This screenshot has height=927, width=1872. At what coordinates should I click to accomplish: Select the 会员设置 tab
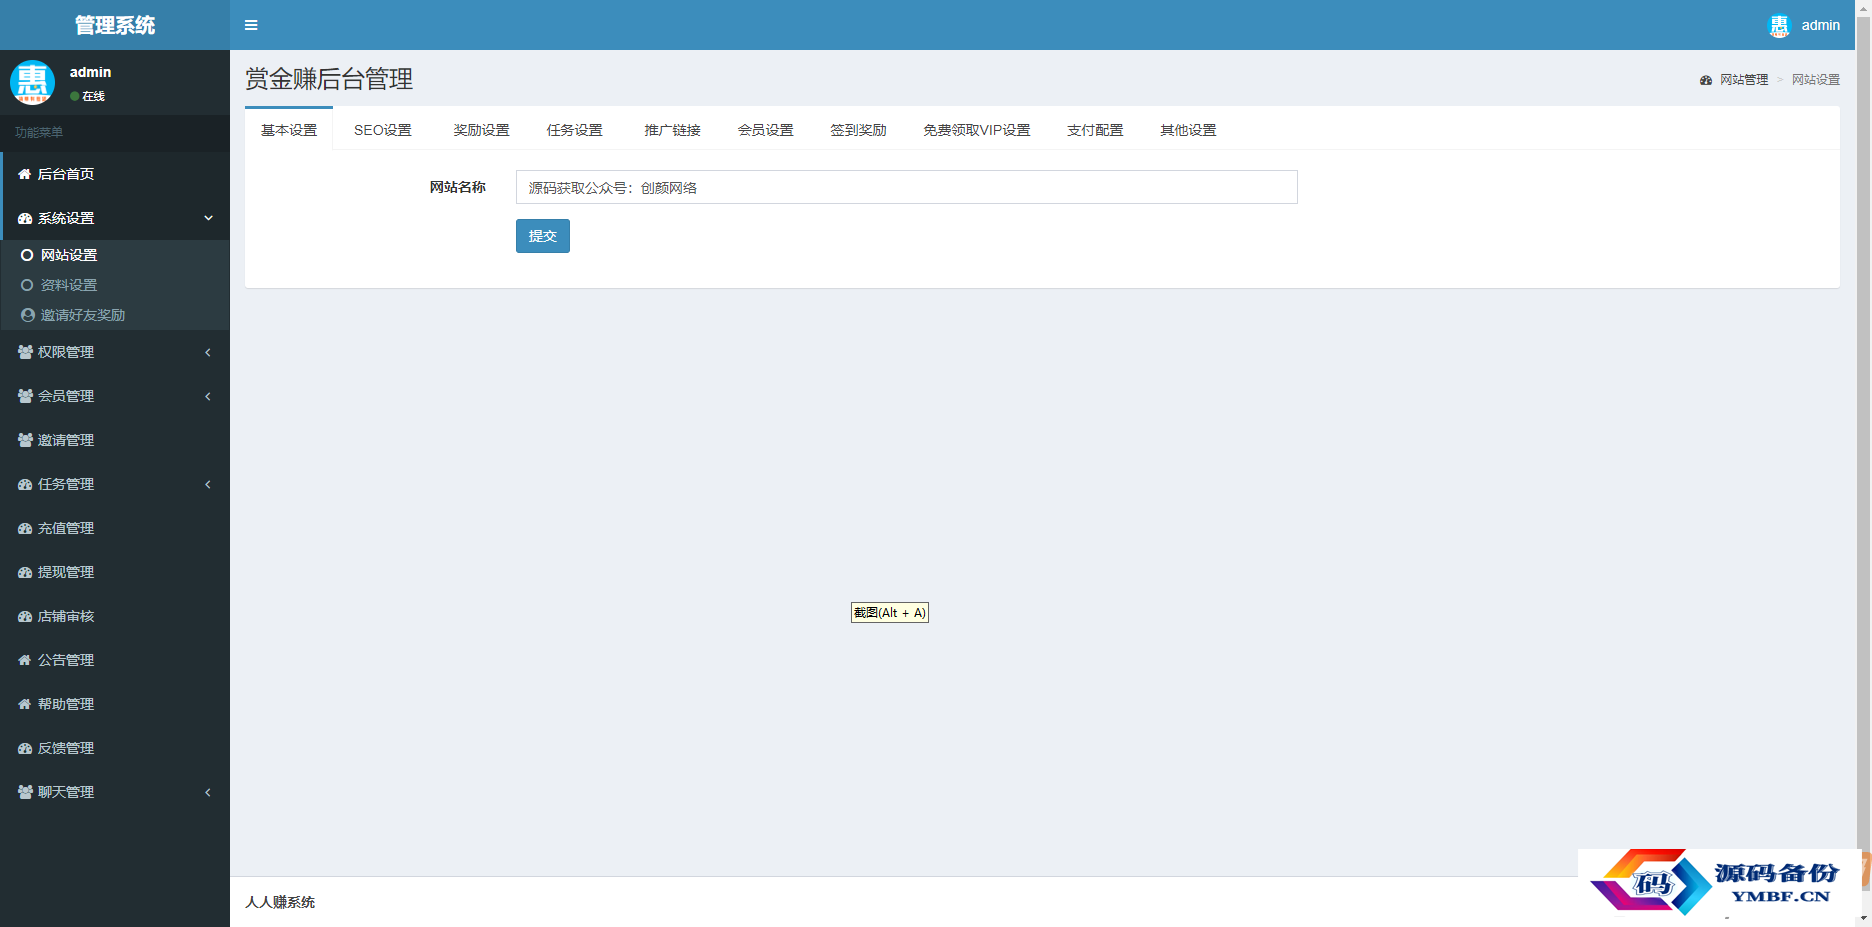tap(765, 130)
